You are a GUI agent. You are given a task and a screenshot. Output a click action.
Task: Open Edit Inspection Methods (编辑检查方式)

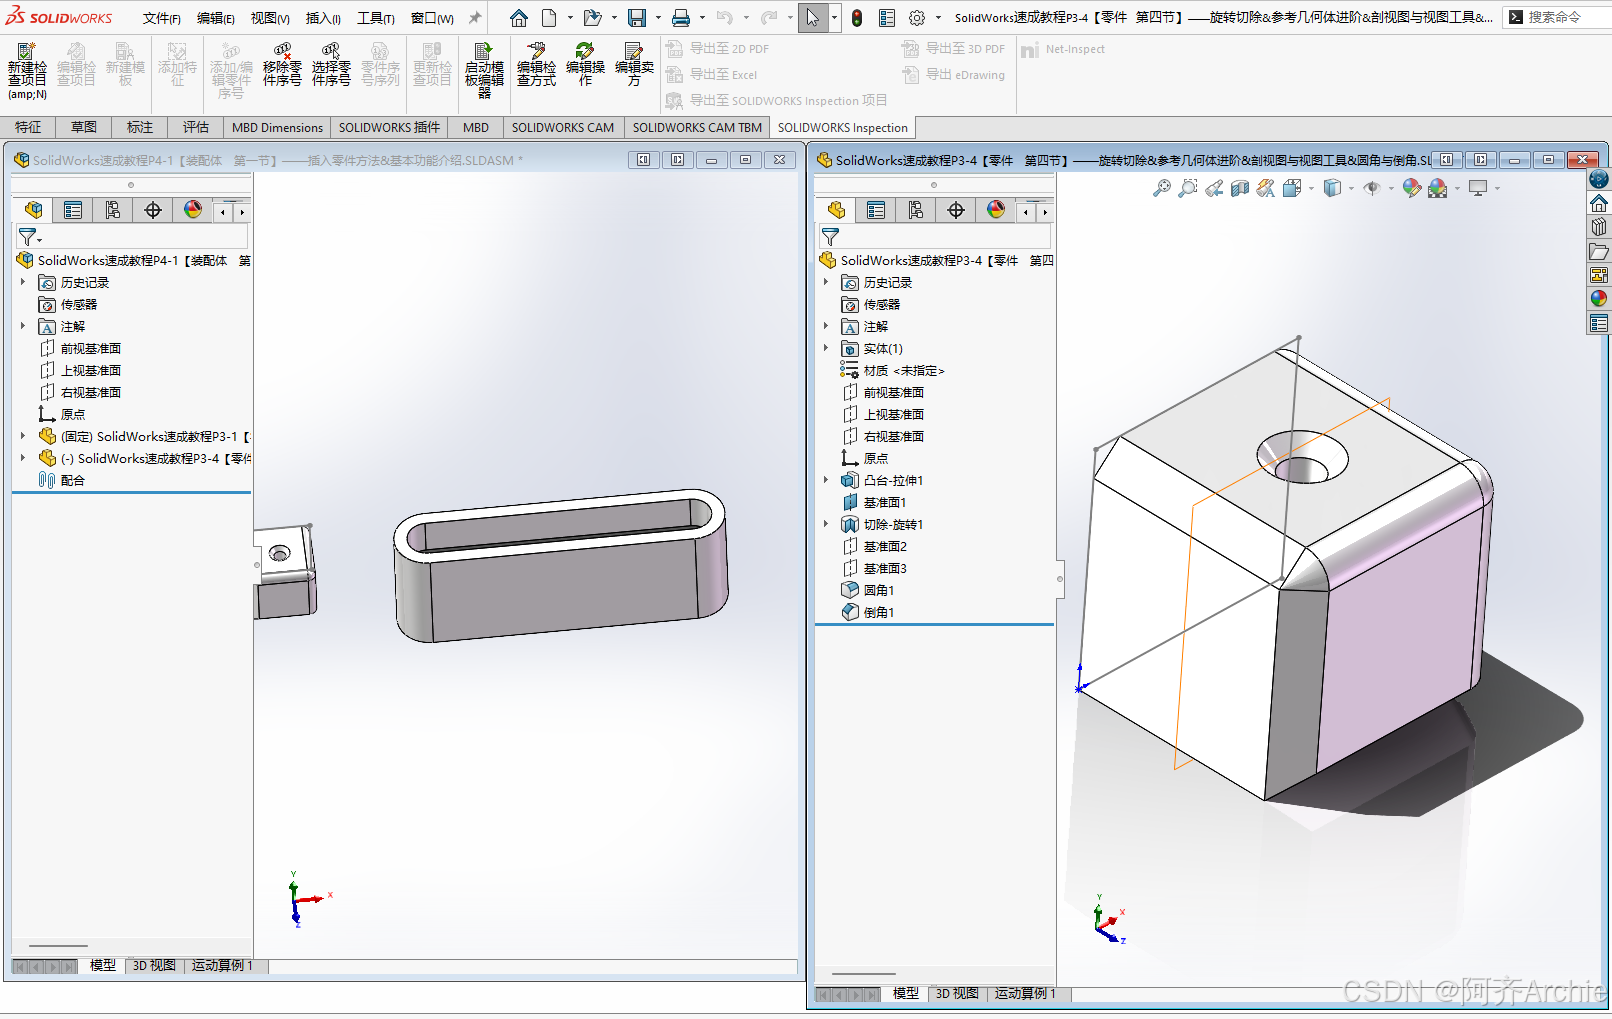[x=536, y=65]
